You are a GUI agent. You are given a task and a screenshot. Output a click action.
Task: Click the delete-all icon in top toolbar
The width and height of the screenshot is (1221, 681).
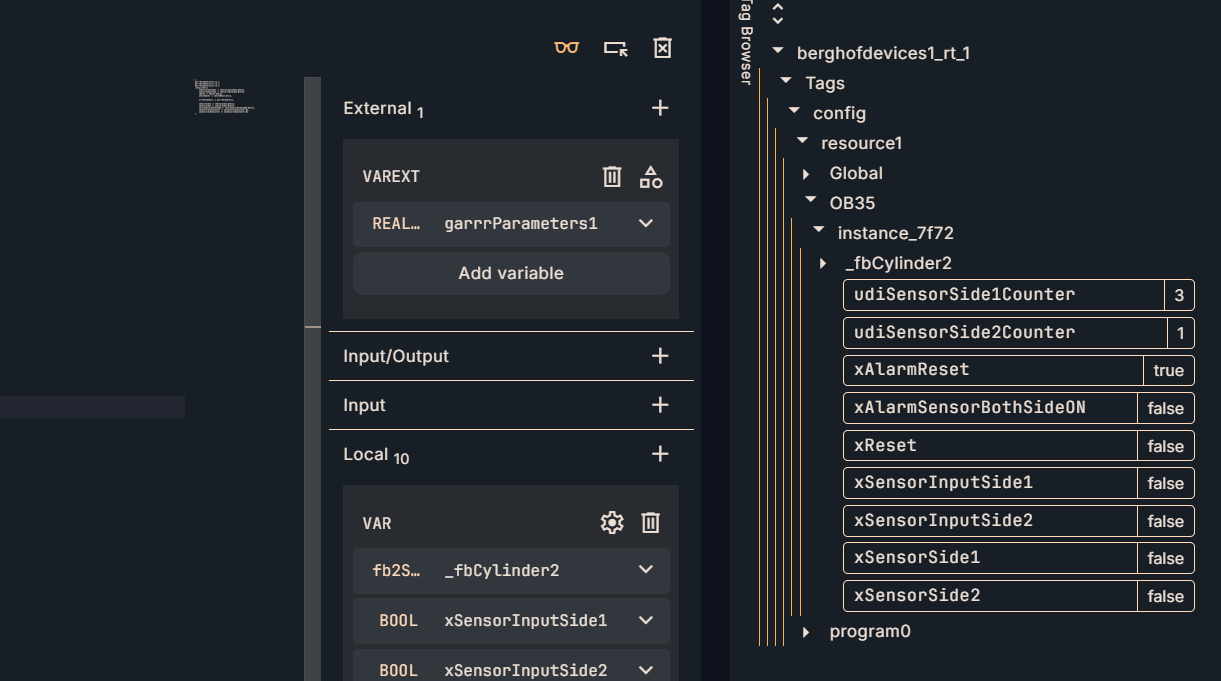click(662, 48)
